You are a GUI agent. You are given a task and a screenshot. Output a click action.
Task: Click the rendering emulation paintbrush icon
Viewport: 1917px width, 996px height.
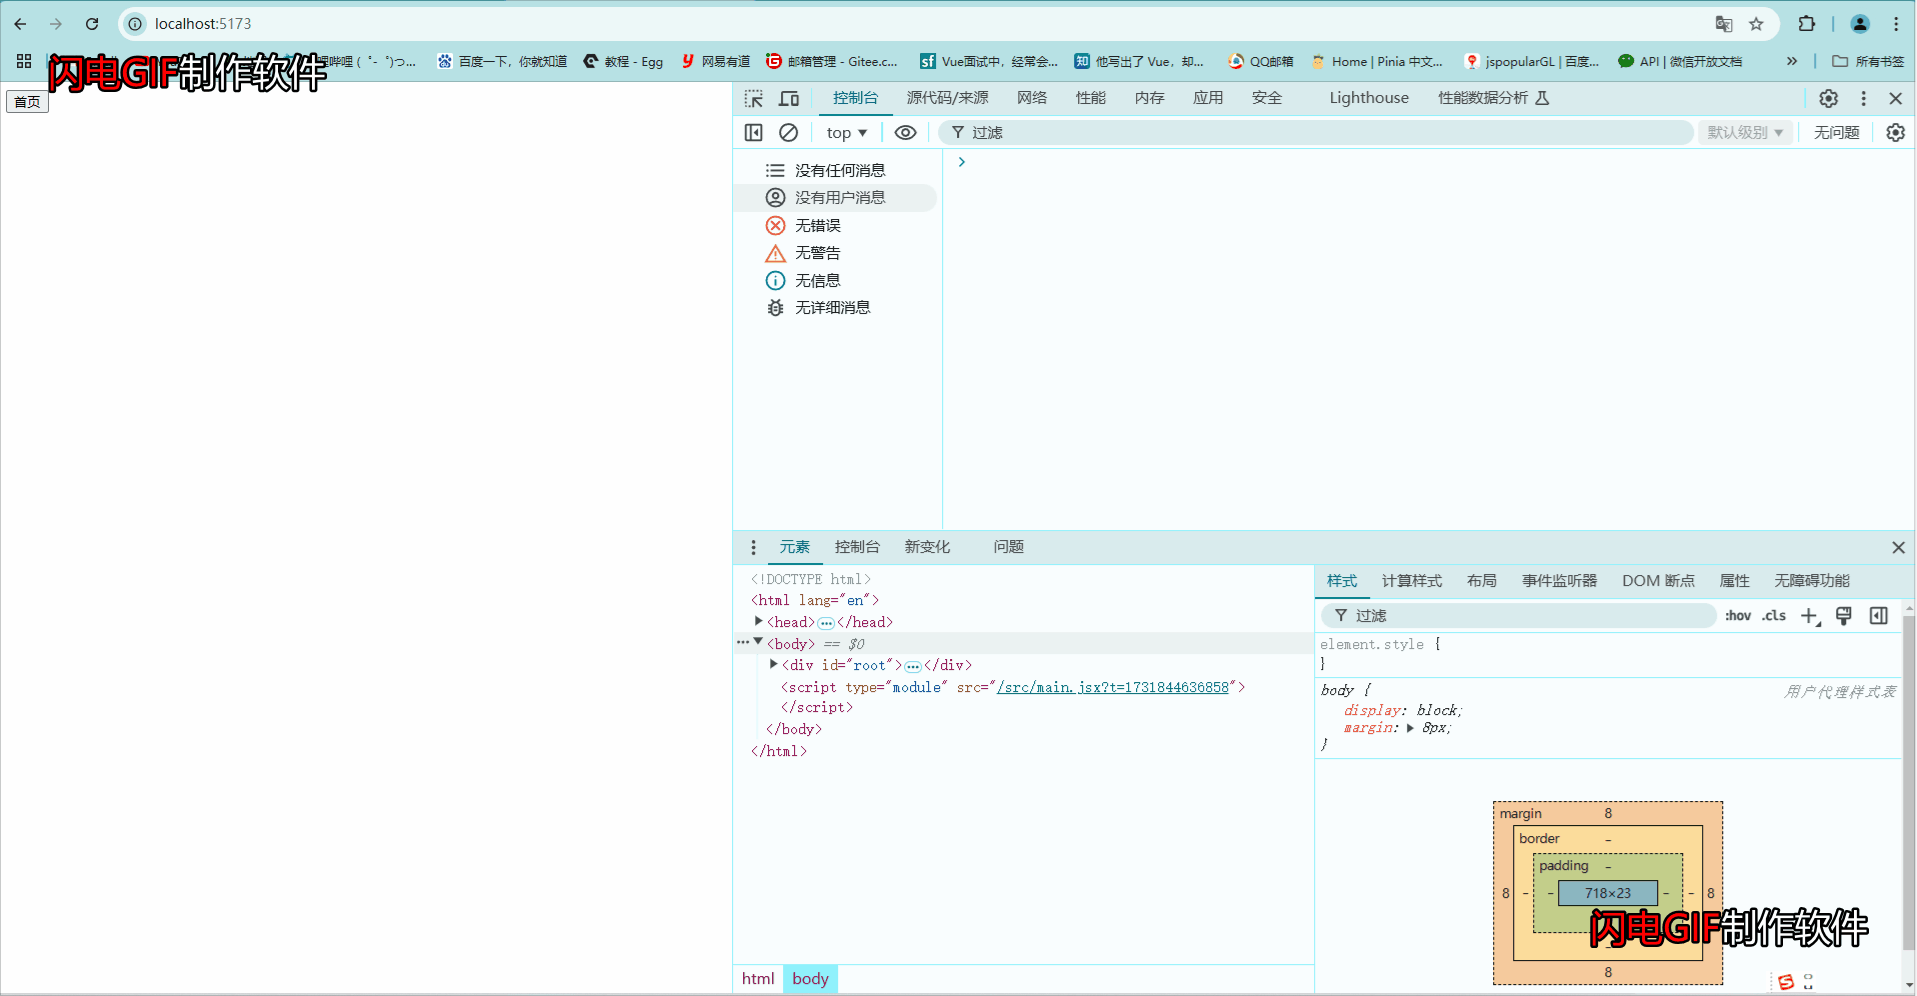1844,616
